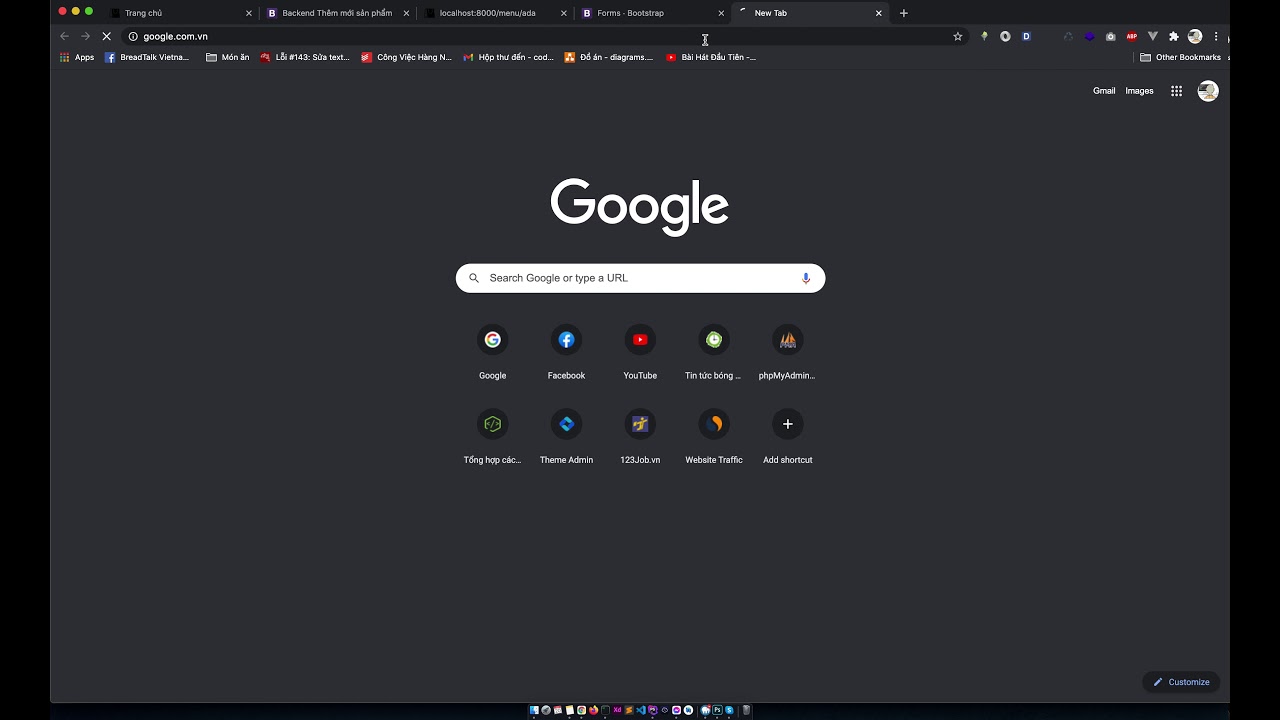Screen dimensions: 1280x720
Task: Open the phpMyAdmin shortcut tile
Action: pyautogui.click(x=788, y=353)
